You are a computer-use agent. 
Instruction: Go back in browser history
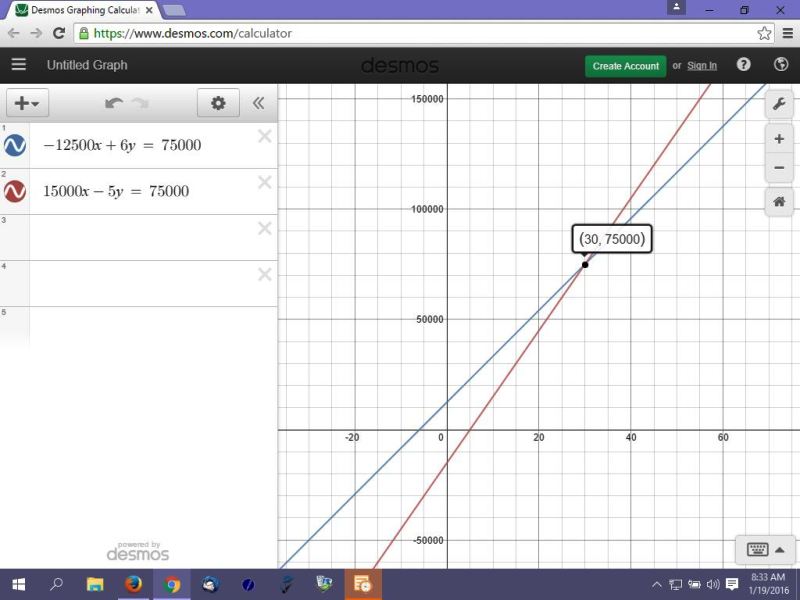pyautogui.click(x=13, y=34)
